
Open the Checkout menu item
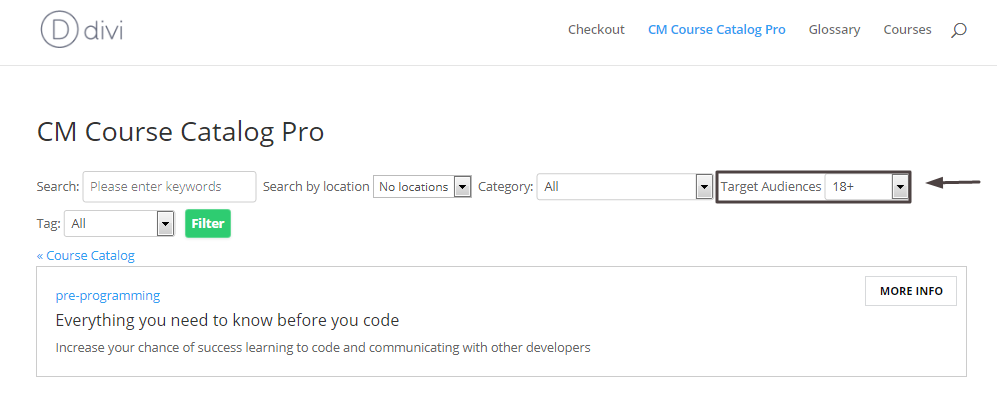click(596, 29)
